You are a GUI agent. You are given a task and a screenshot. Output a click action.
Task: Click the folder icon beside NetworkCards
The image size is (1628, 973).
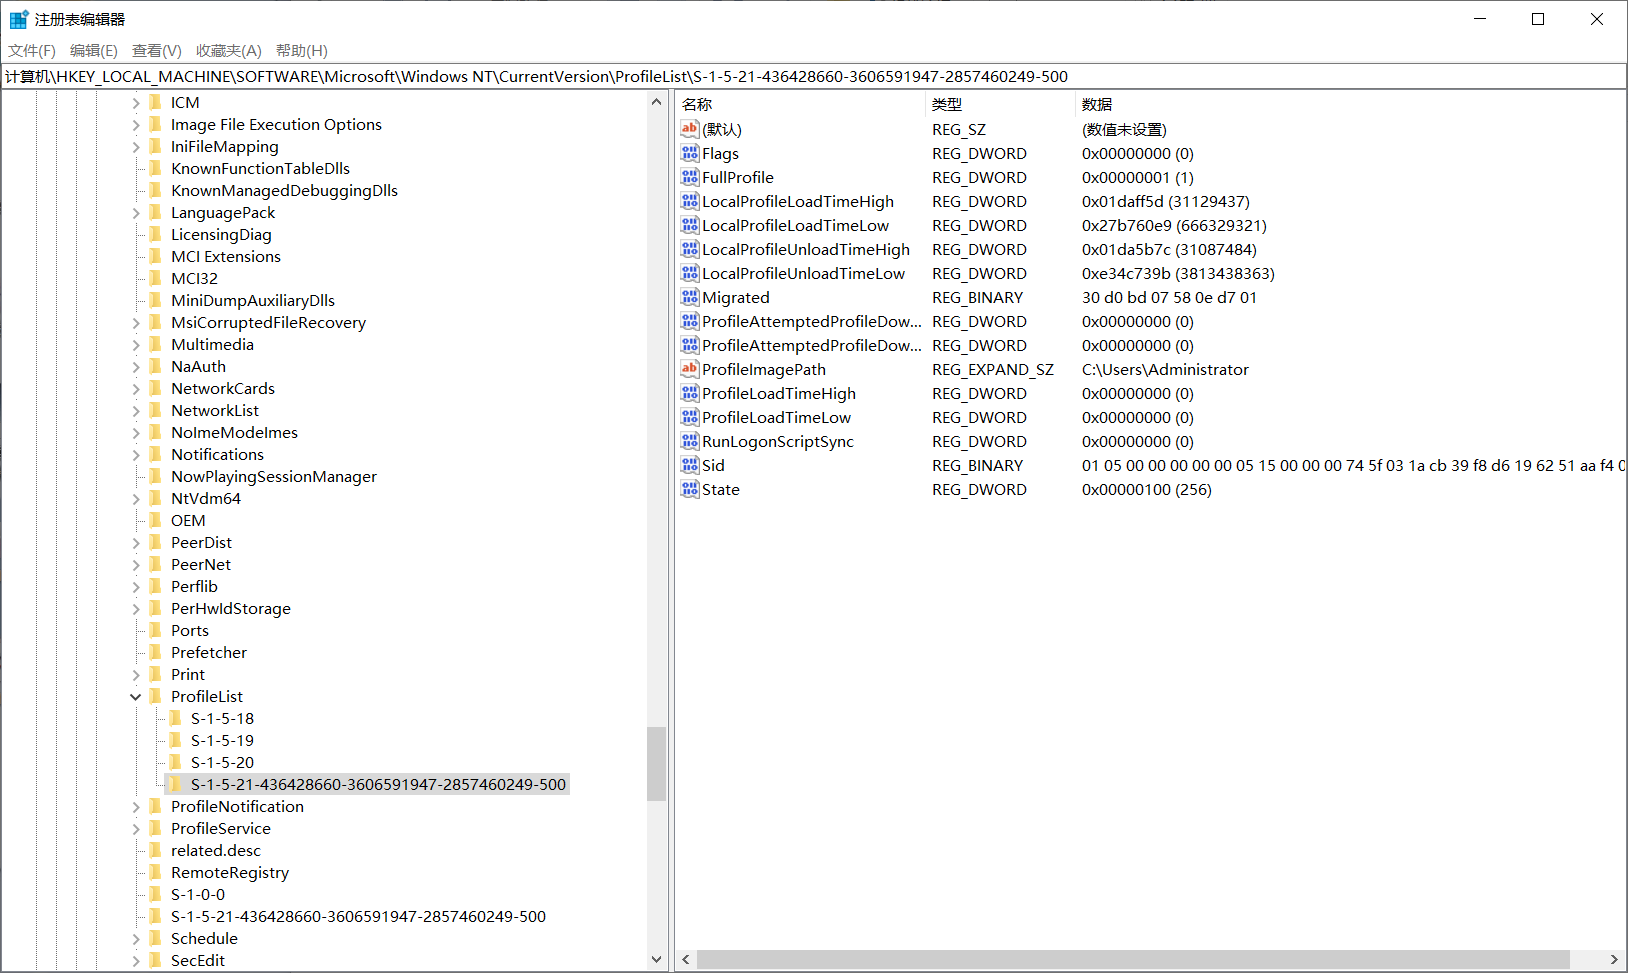click(x=155, y=388)
